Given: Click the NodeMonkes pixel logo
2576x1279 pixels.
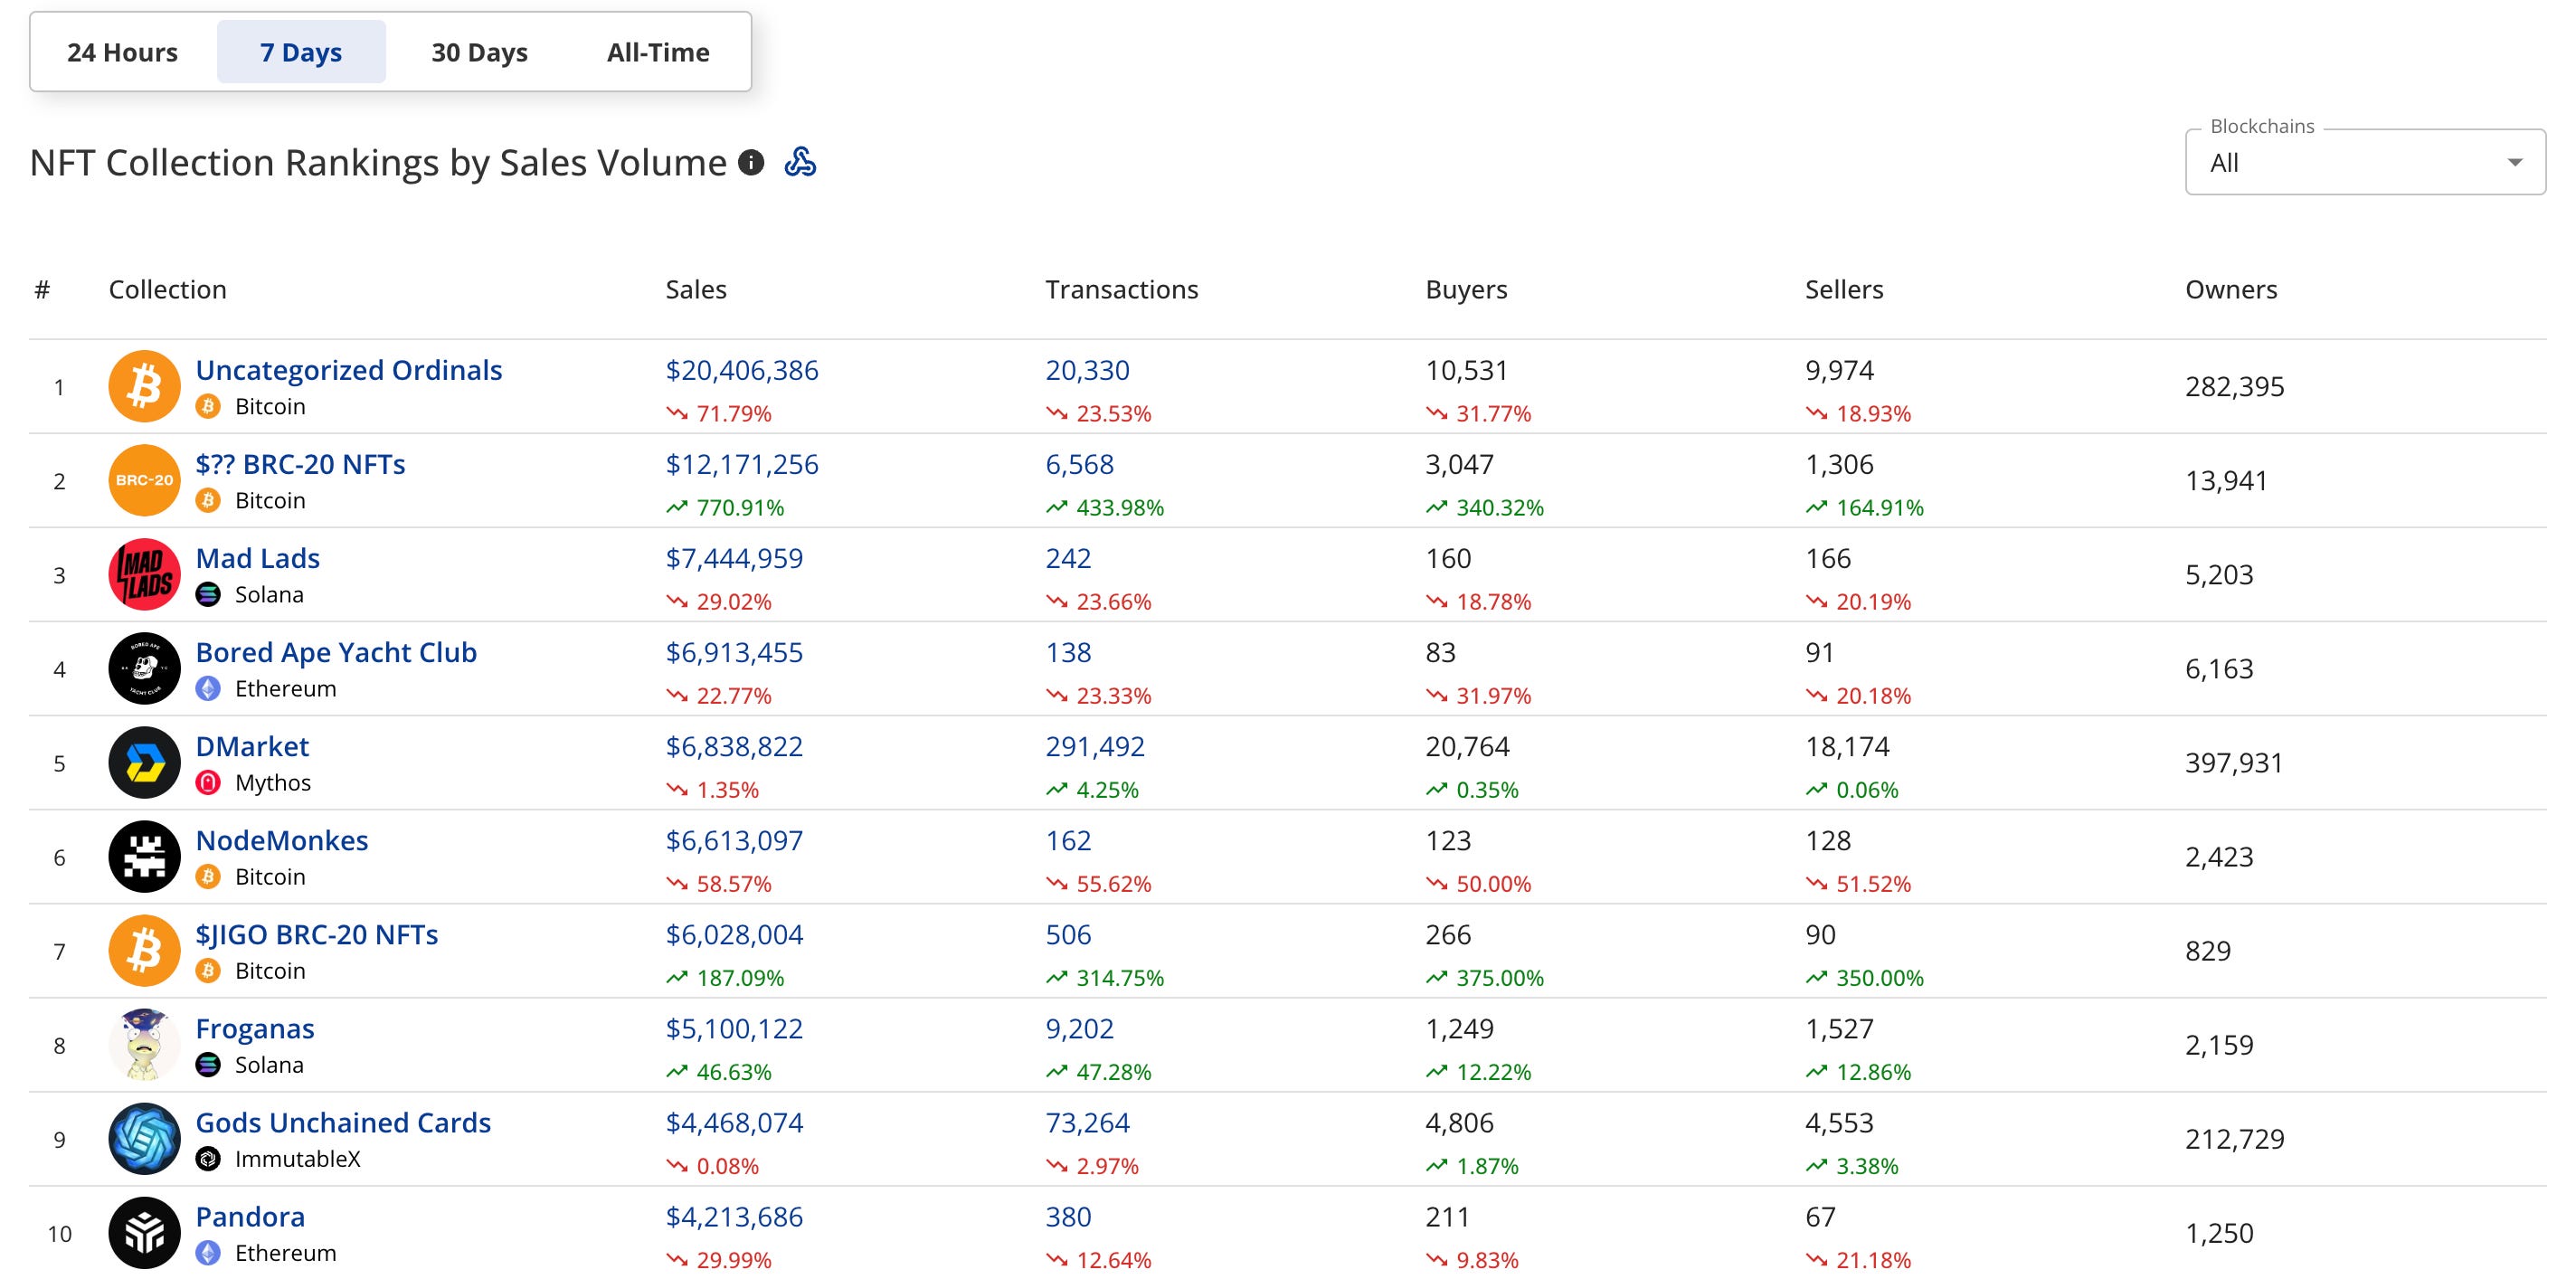Looking at the screenshot, I should pos(144,857).
